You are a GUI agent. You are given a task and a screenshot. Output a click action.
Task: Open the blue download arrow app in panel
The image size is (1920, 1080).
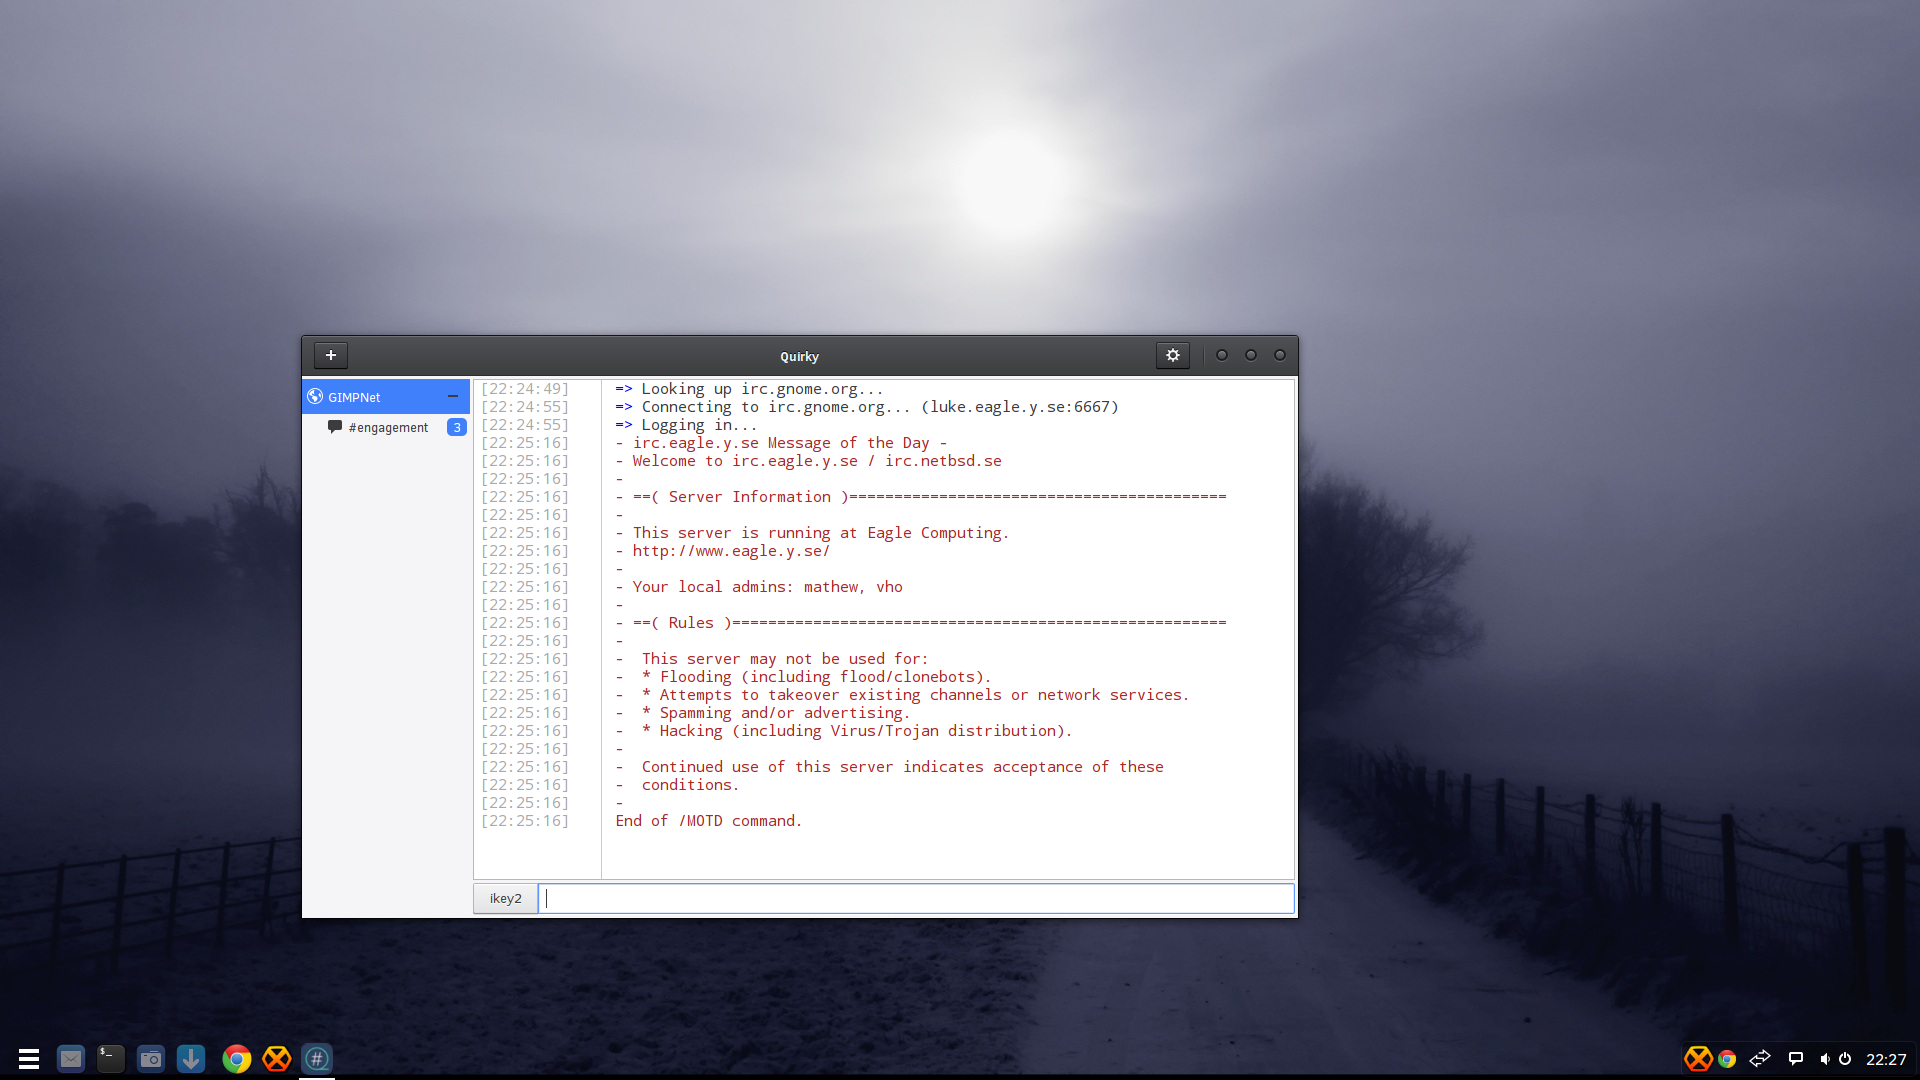click(x=191, y=1058)
